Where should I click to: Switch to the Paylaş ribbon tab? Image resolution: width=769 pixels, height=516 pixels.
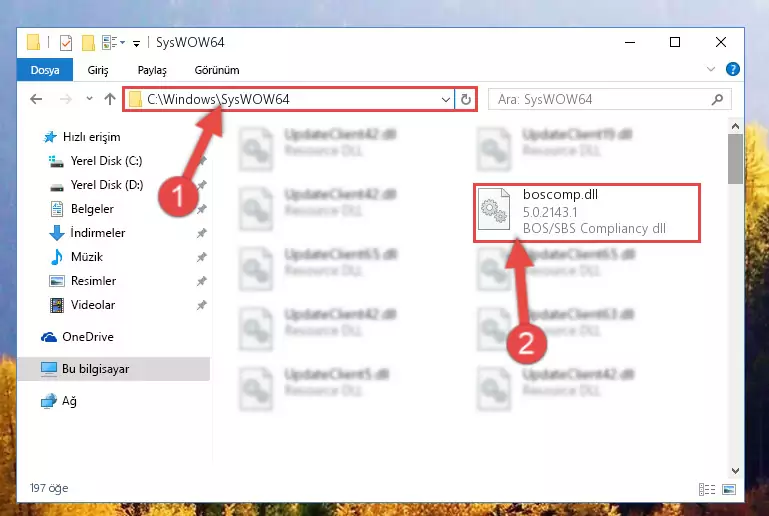pyautogui.click(x=152, y=70)
